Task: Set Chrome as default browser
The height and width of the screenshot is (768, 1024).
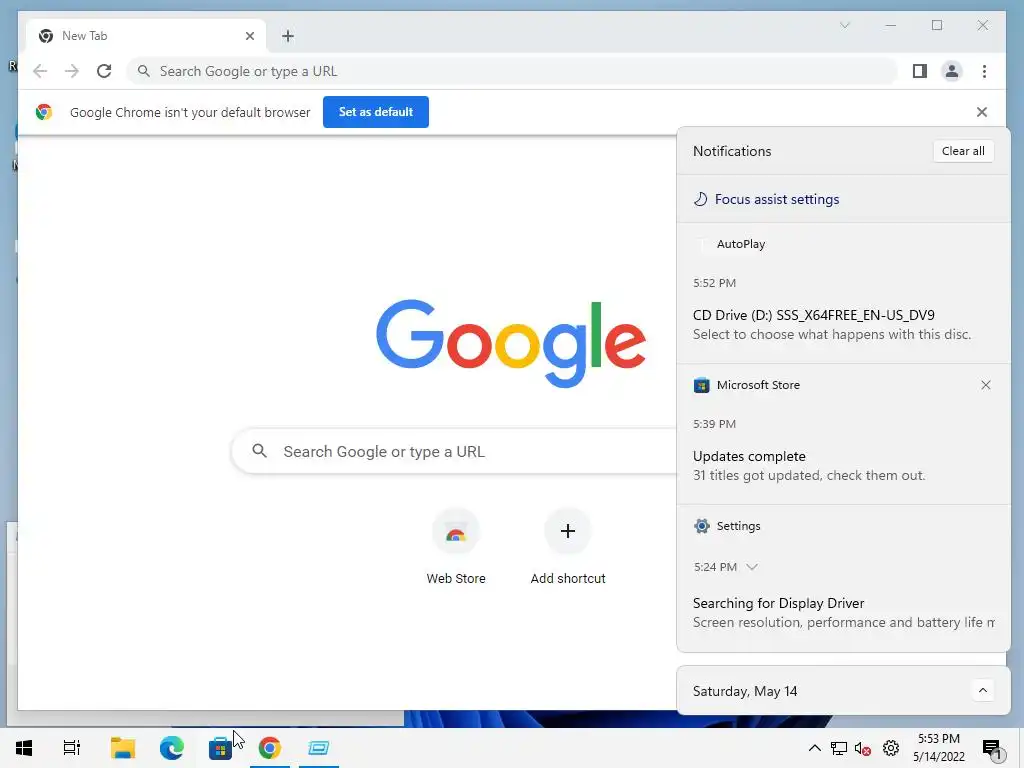Action: click(x=376, y=112)
